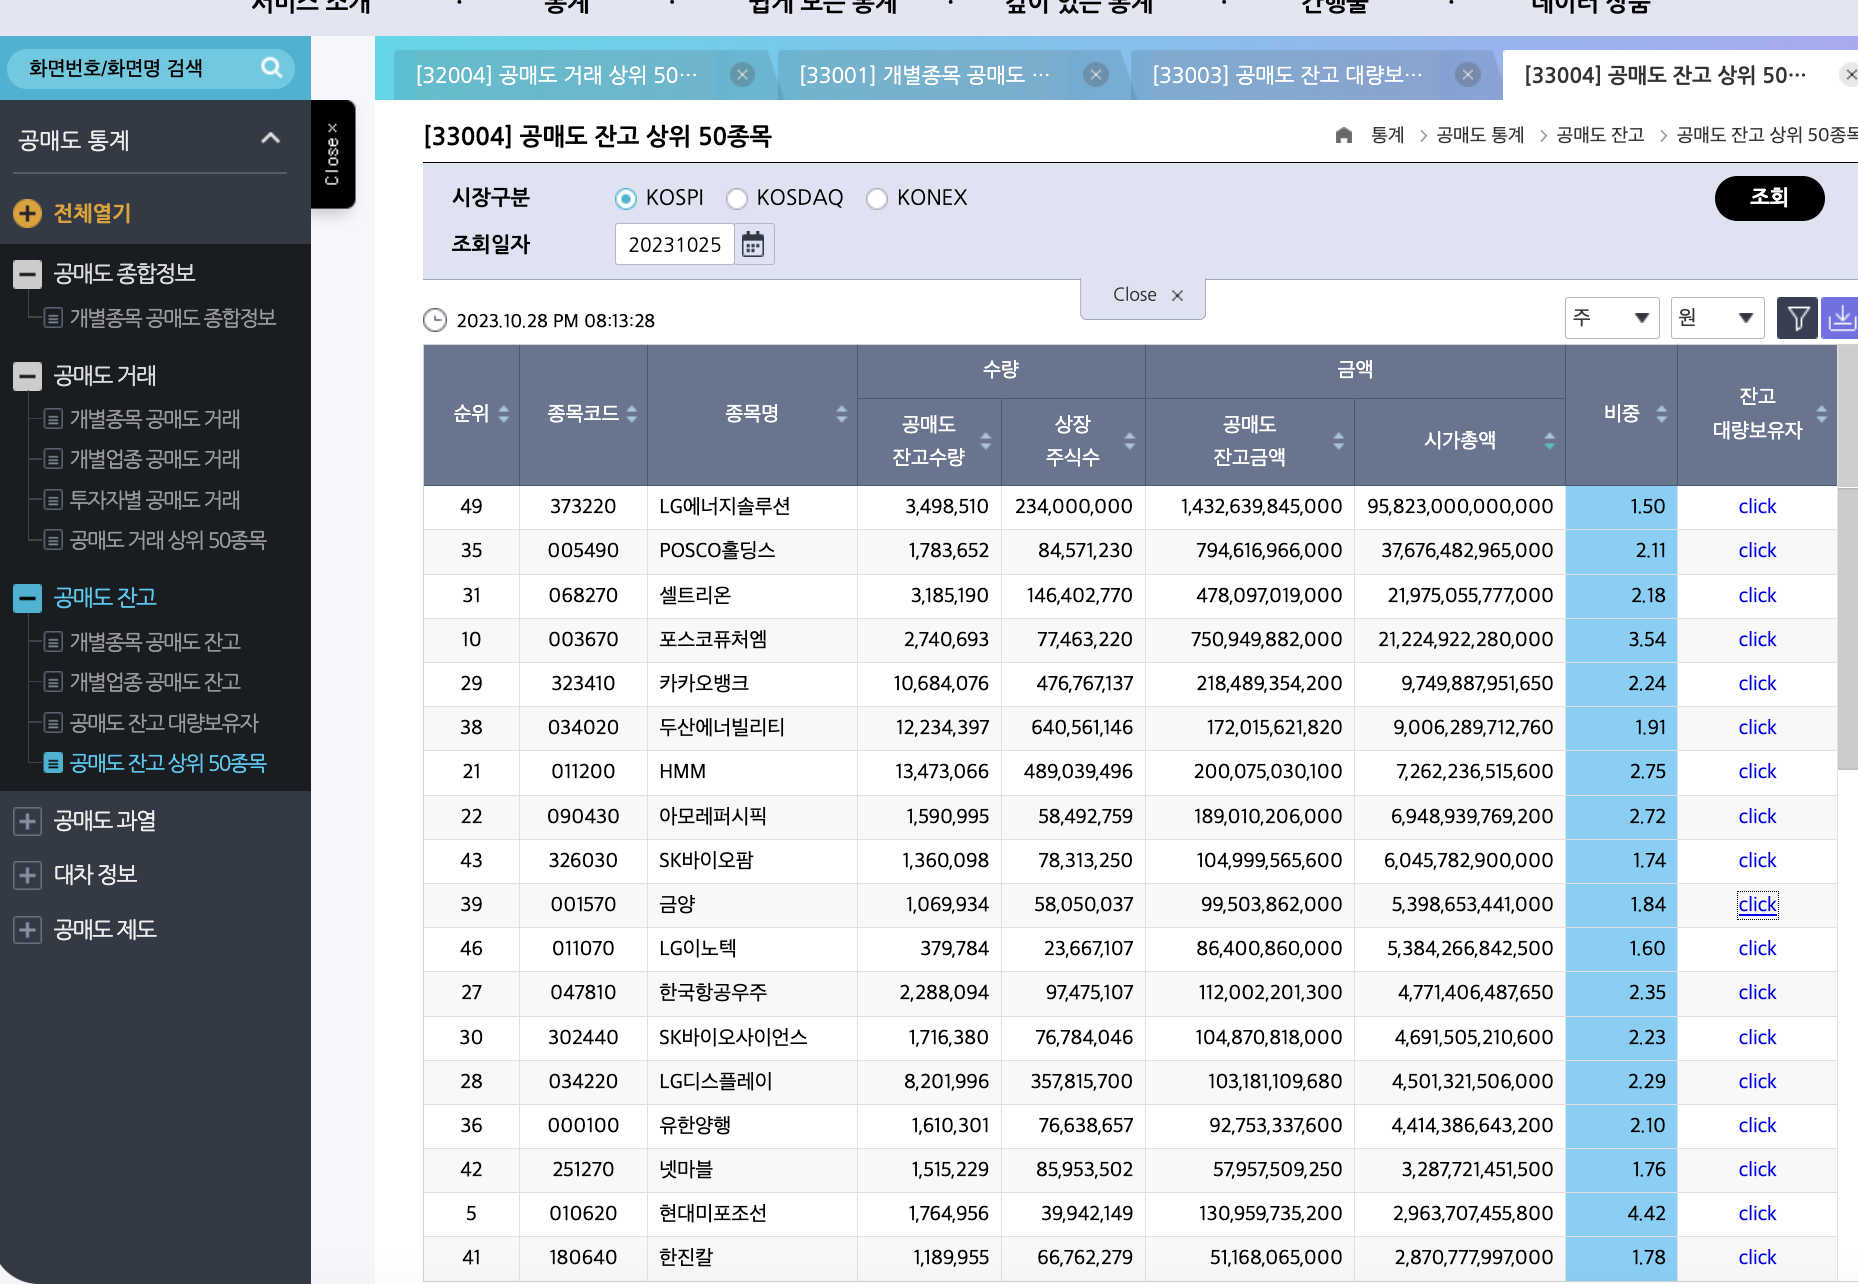Click the click link for 카카오뱅크 row
1858x1284 pixels.
pyautogui.click(x=1757, y=684)
